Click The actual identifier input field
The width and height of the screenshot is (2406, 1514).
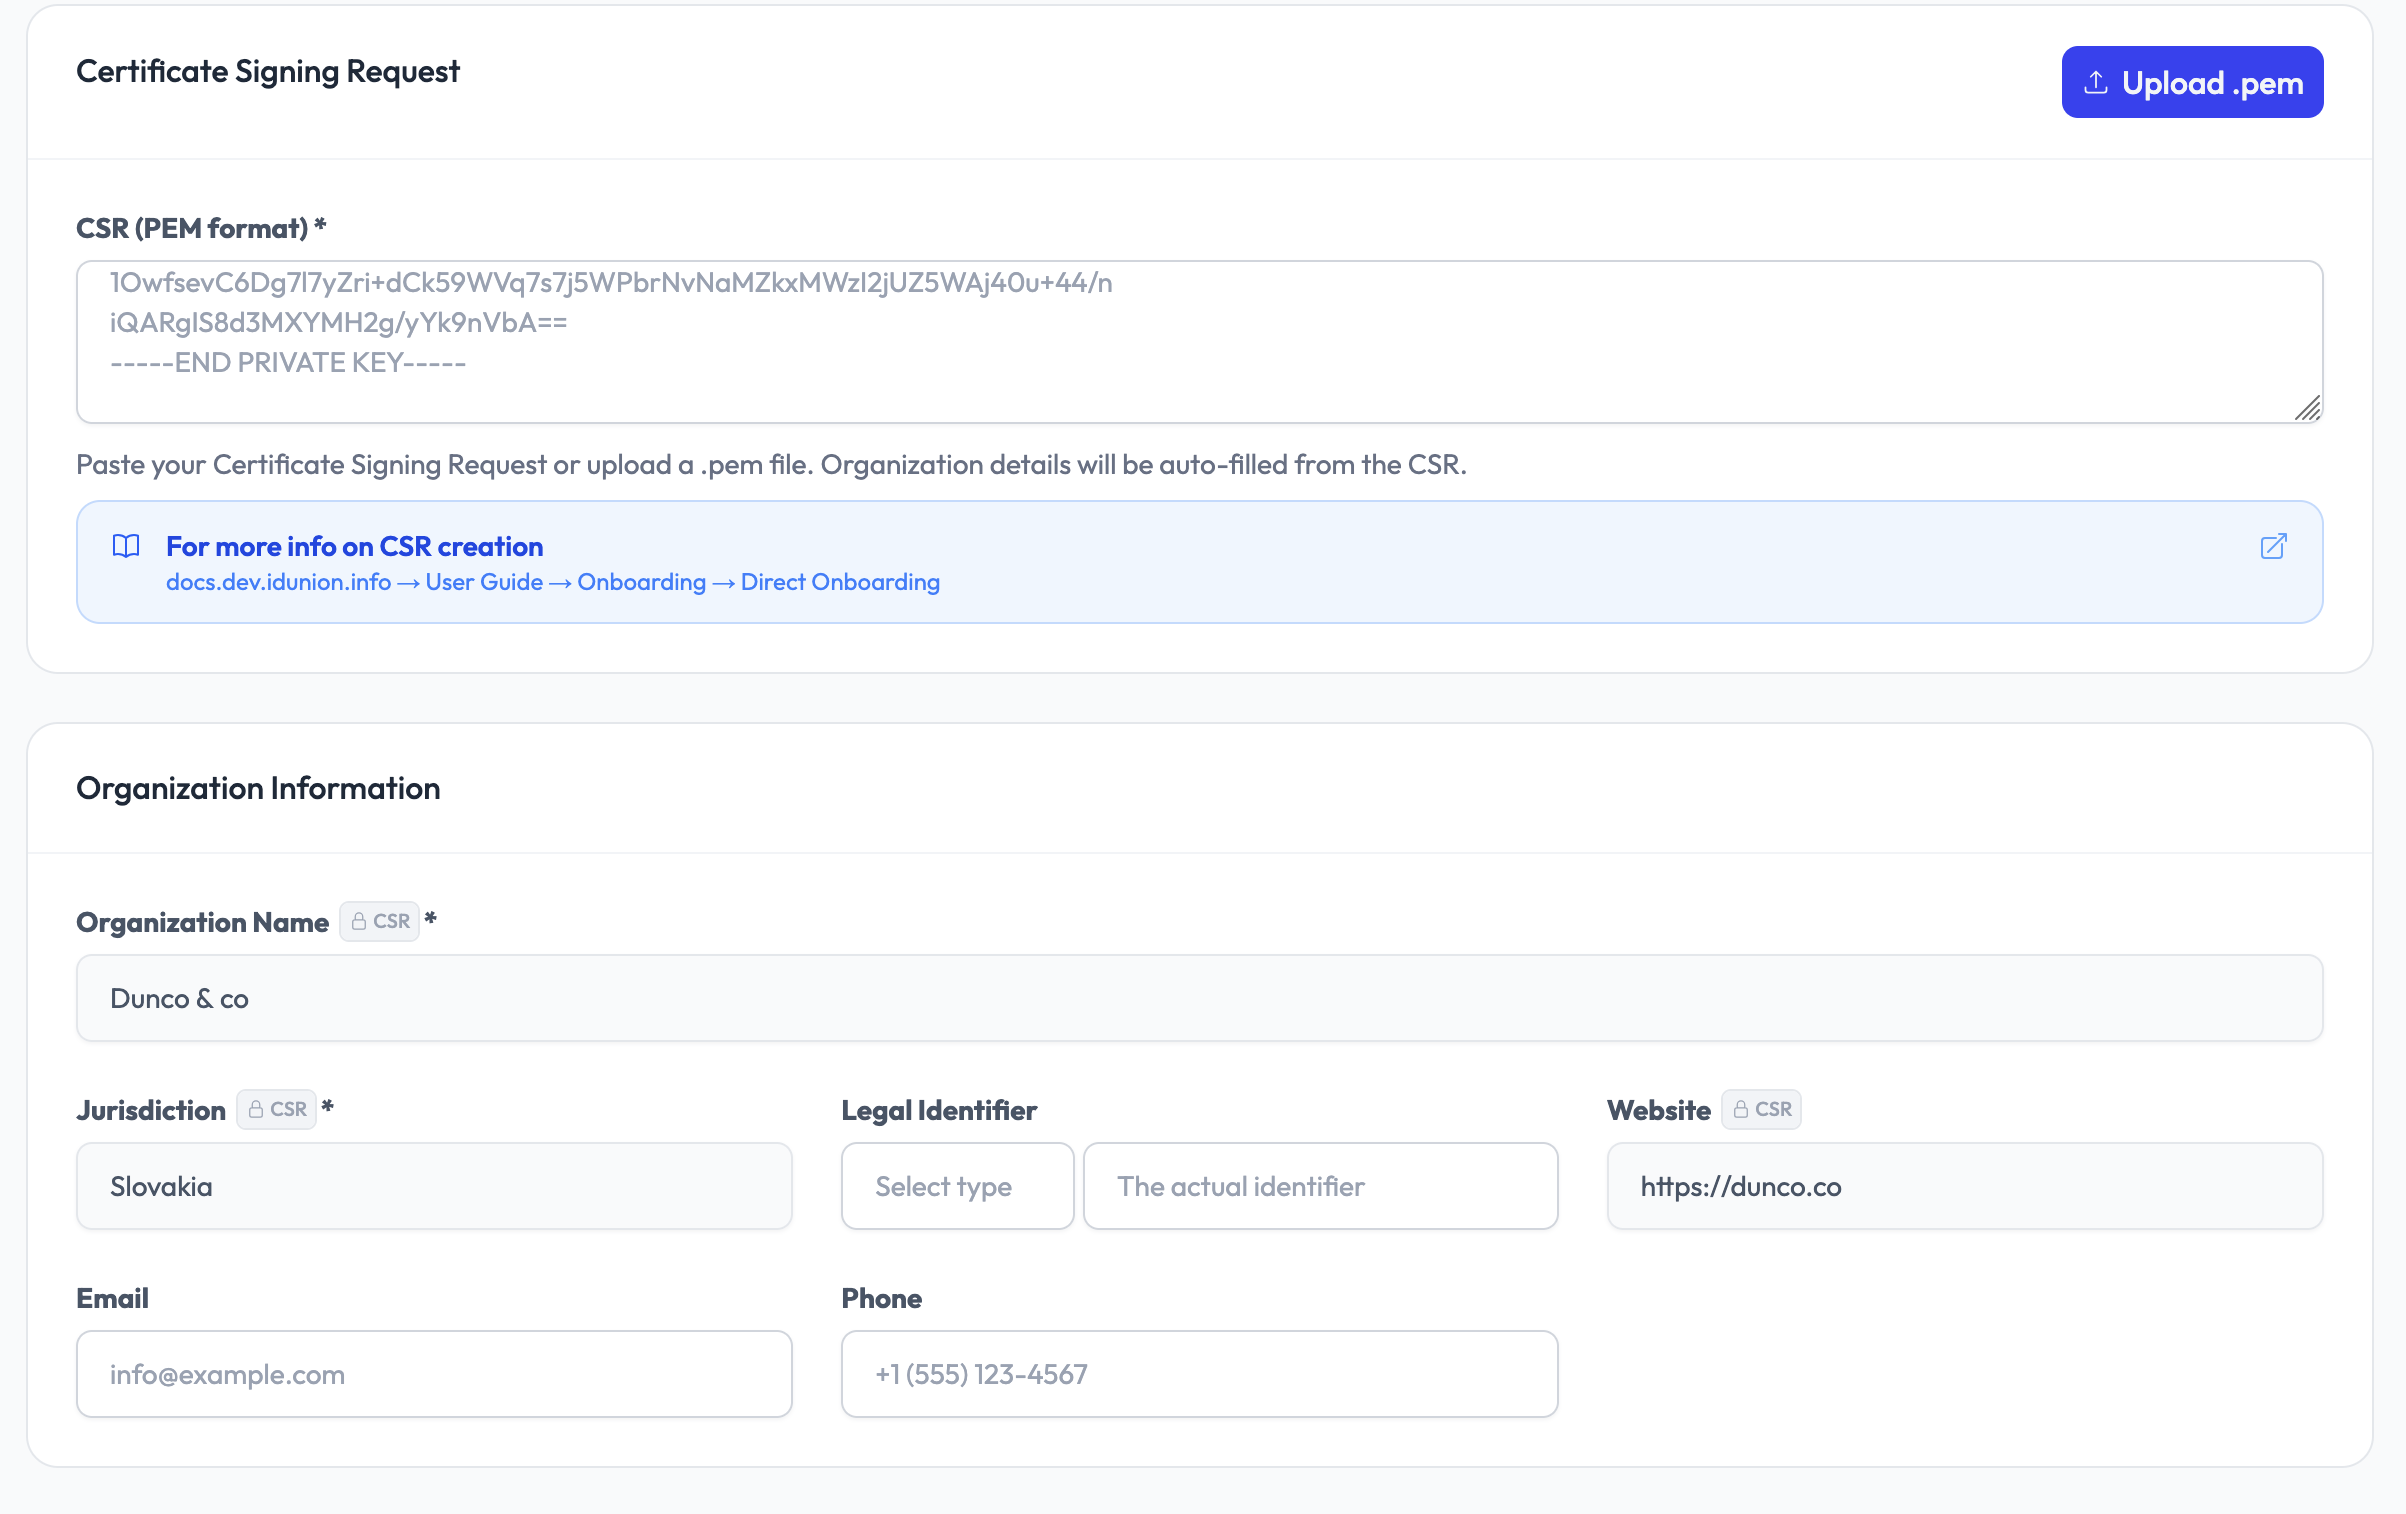1320,1186
